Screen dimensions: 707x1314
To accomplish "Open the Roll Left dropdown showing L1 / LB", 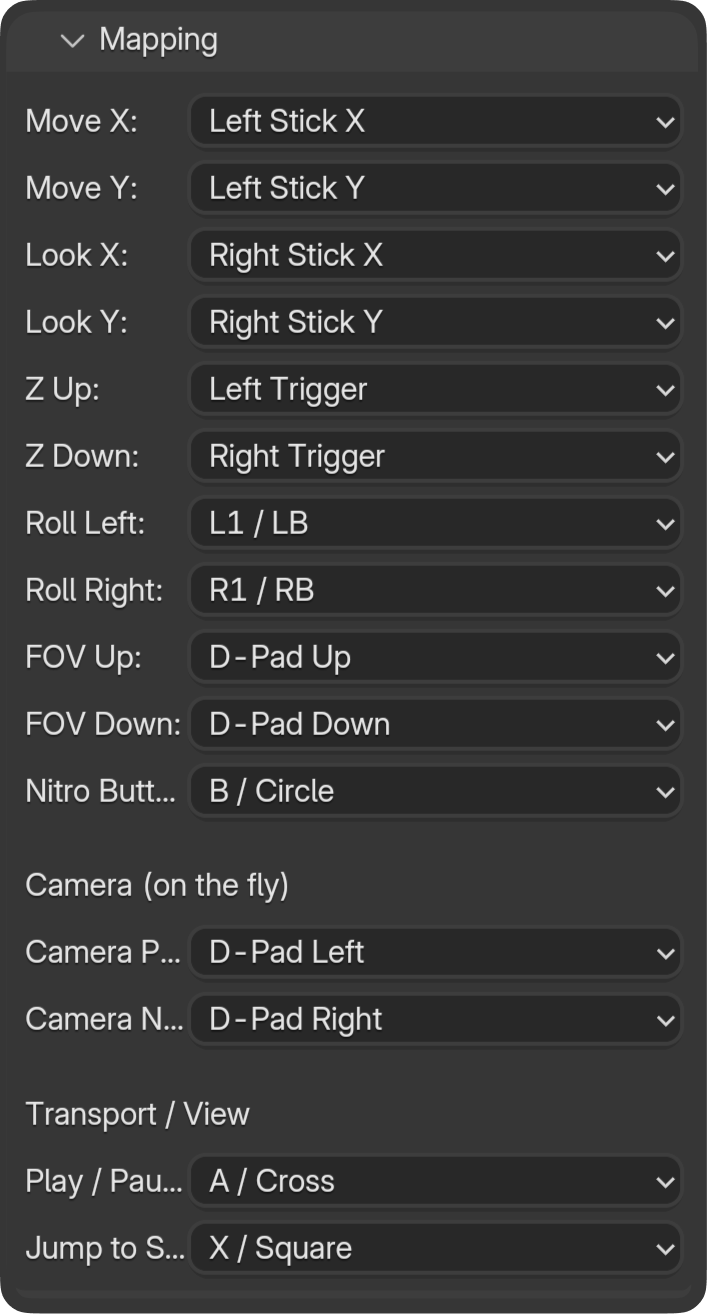I will 435,523.
